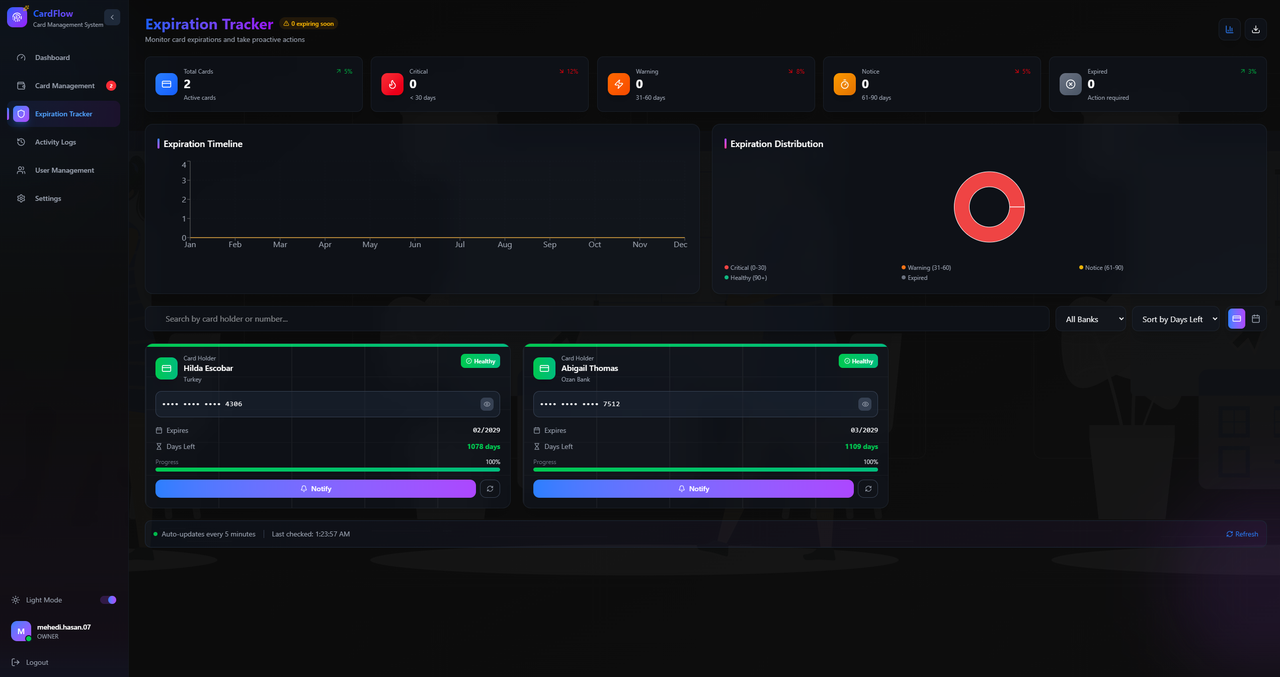Notify Abigail Thomas about card expiry
1280x677 pixels.
693,489
